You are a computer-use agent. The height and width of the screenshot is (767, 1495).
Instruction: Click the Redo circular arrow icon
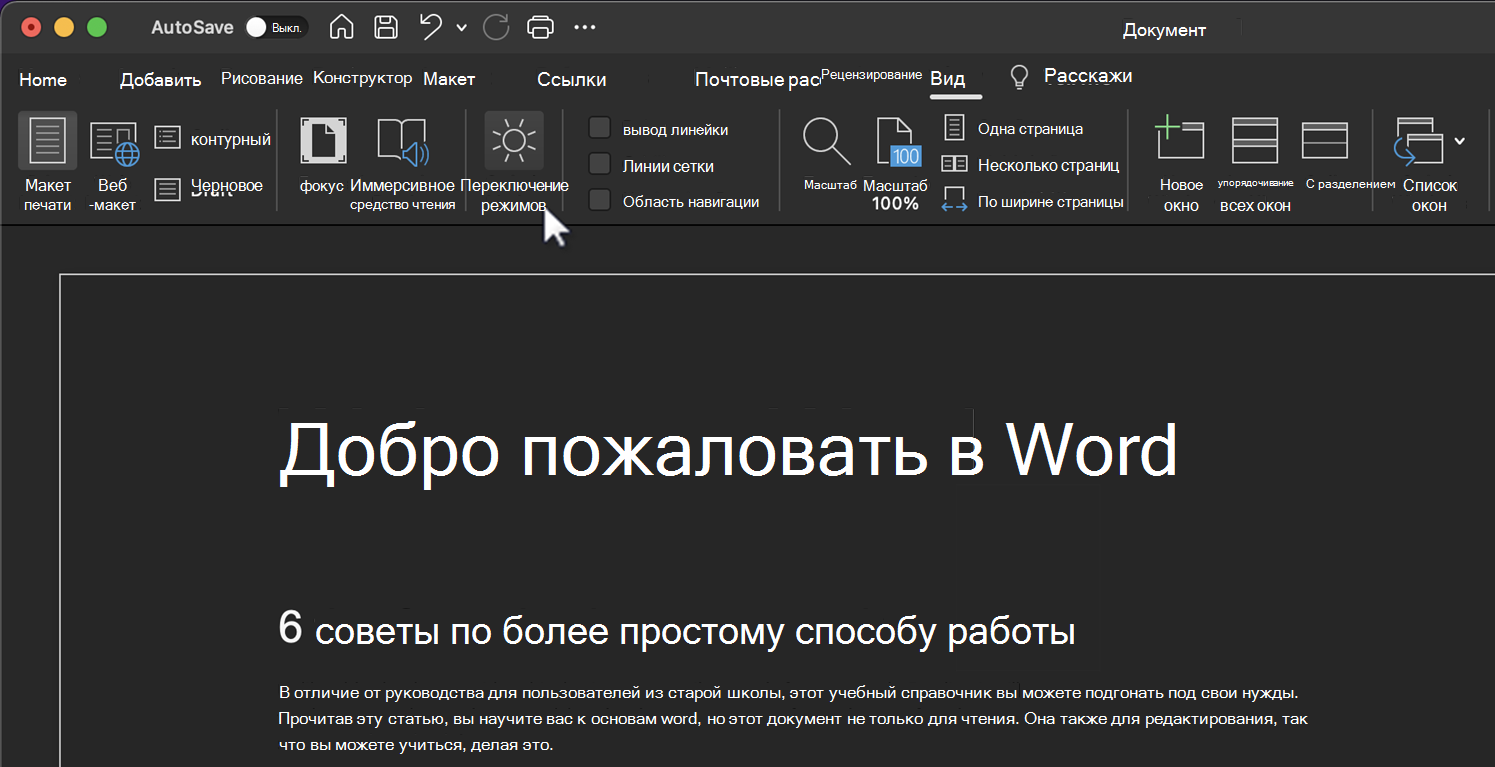[495, 27]
